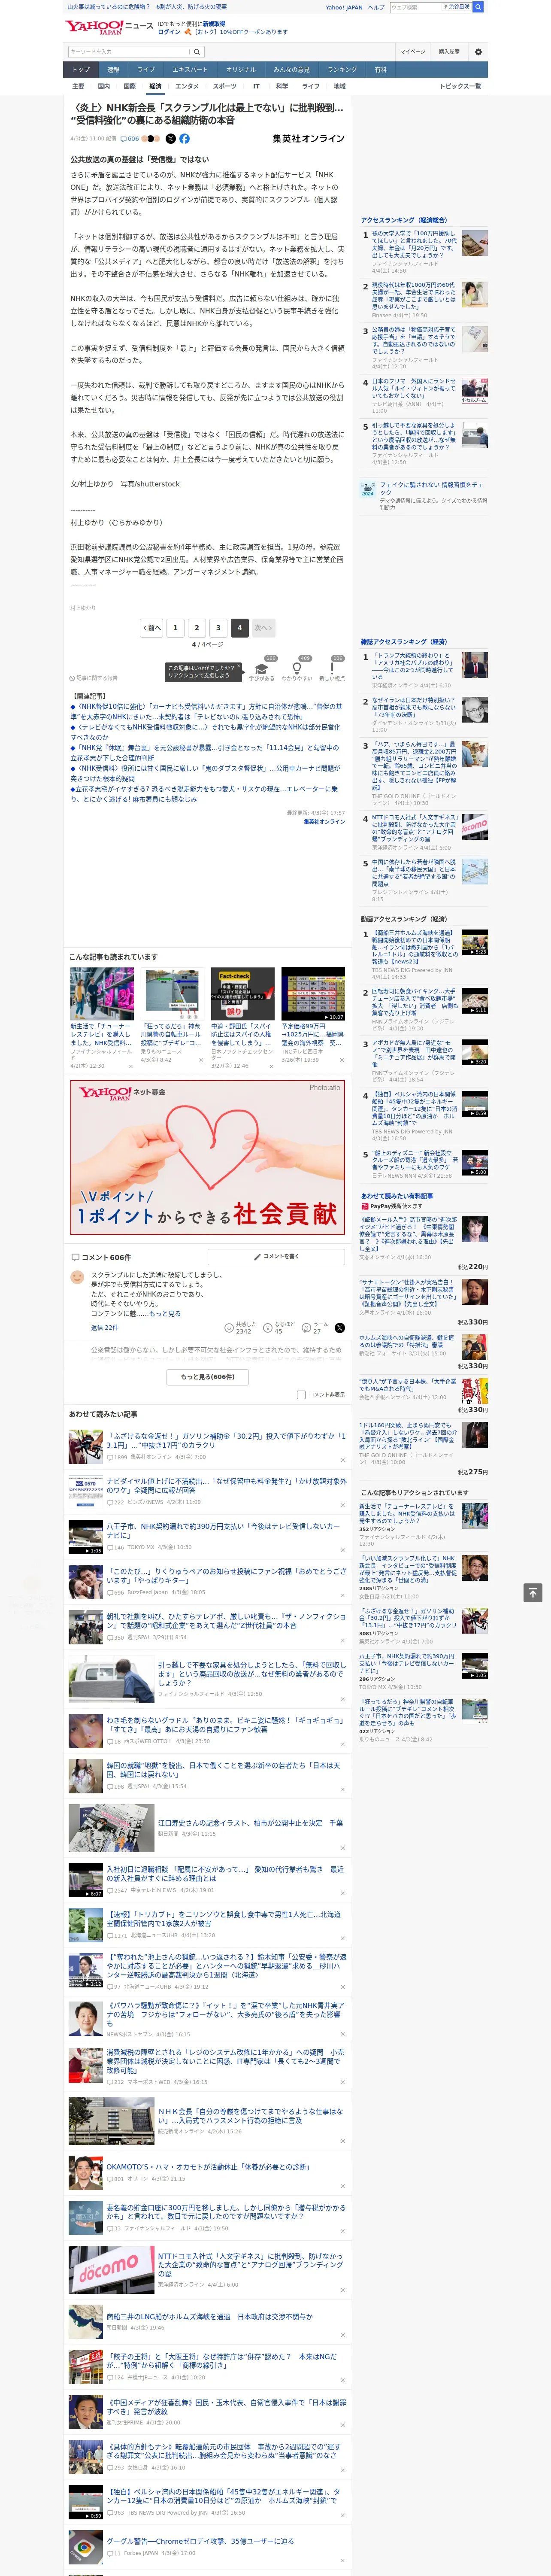Open the Yahoo! JAPAN News logo
Image resolution: width=551 pixels, height=2576 pixels.
pyautogui.click(x=109, y=27)
